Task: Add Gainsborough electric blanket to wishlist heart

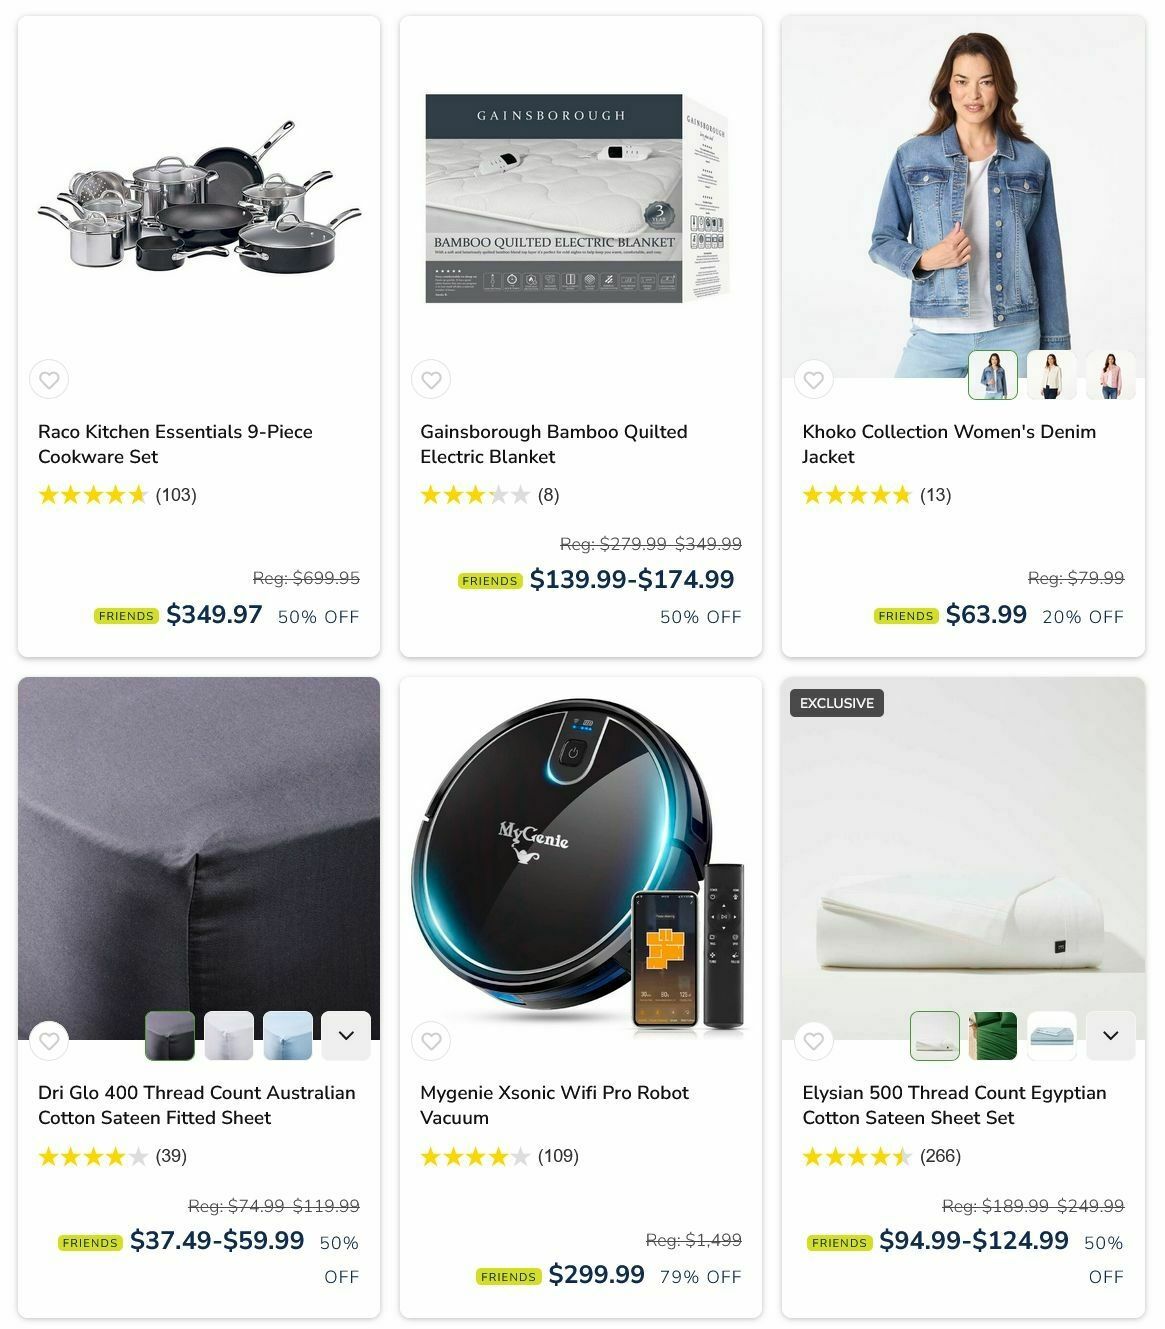Action: (x=431, y=380)
